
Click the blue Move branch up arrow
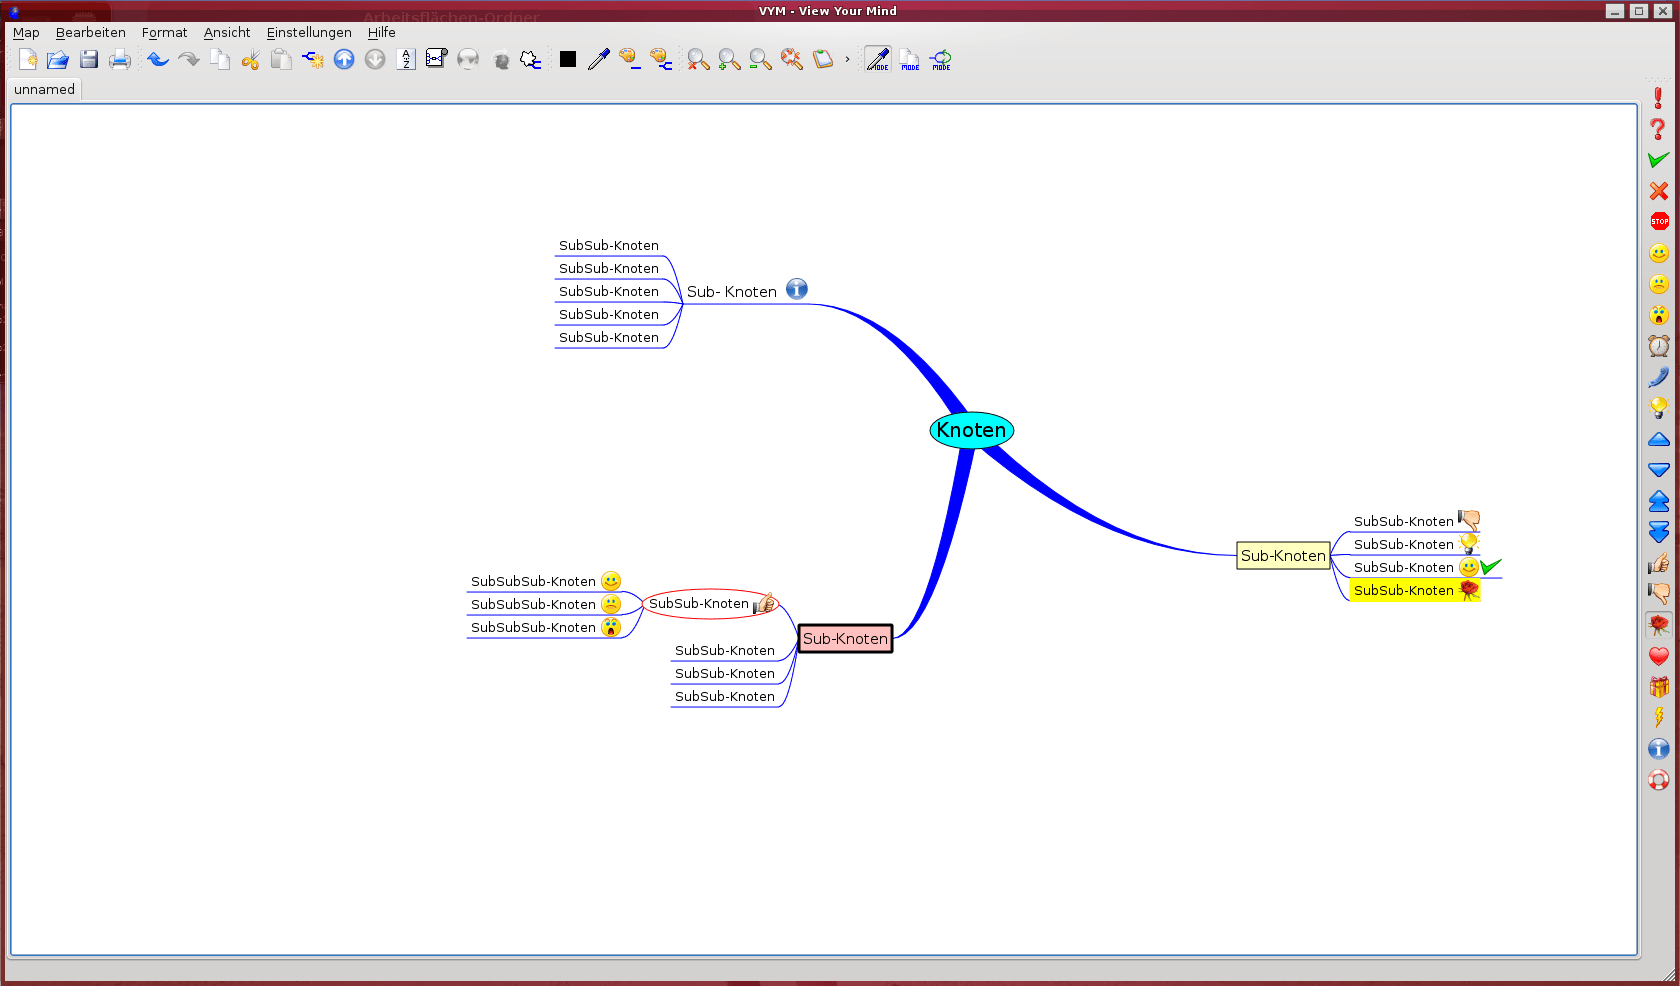click(x=344, y=60)
